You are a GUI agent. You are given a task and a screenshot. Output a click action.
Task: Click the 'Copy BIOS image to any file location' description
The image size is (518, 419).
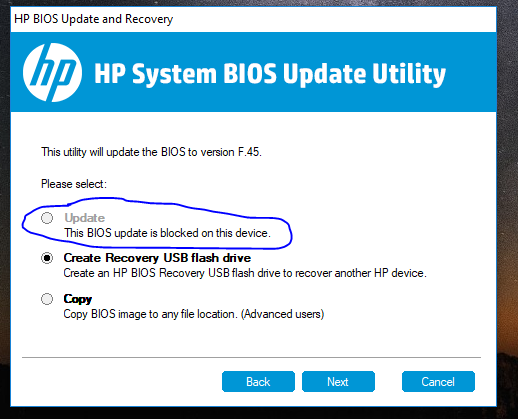(150, 314)
